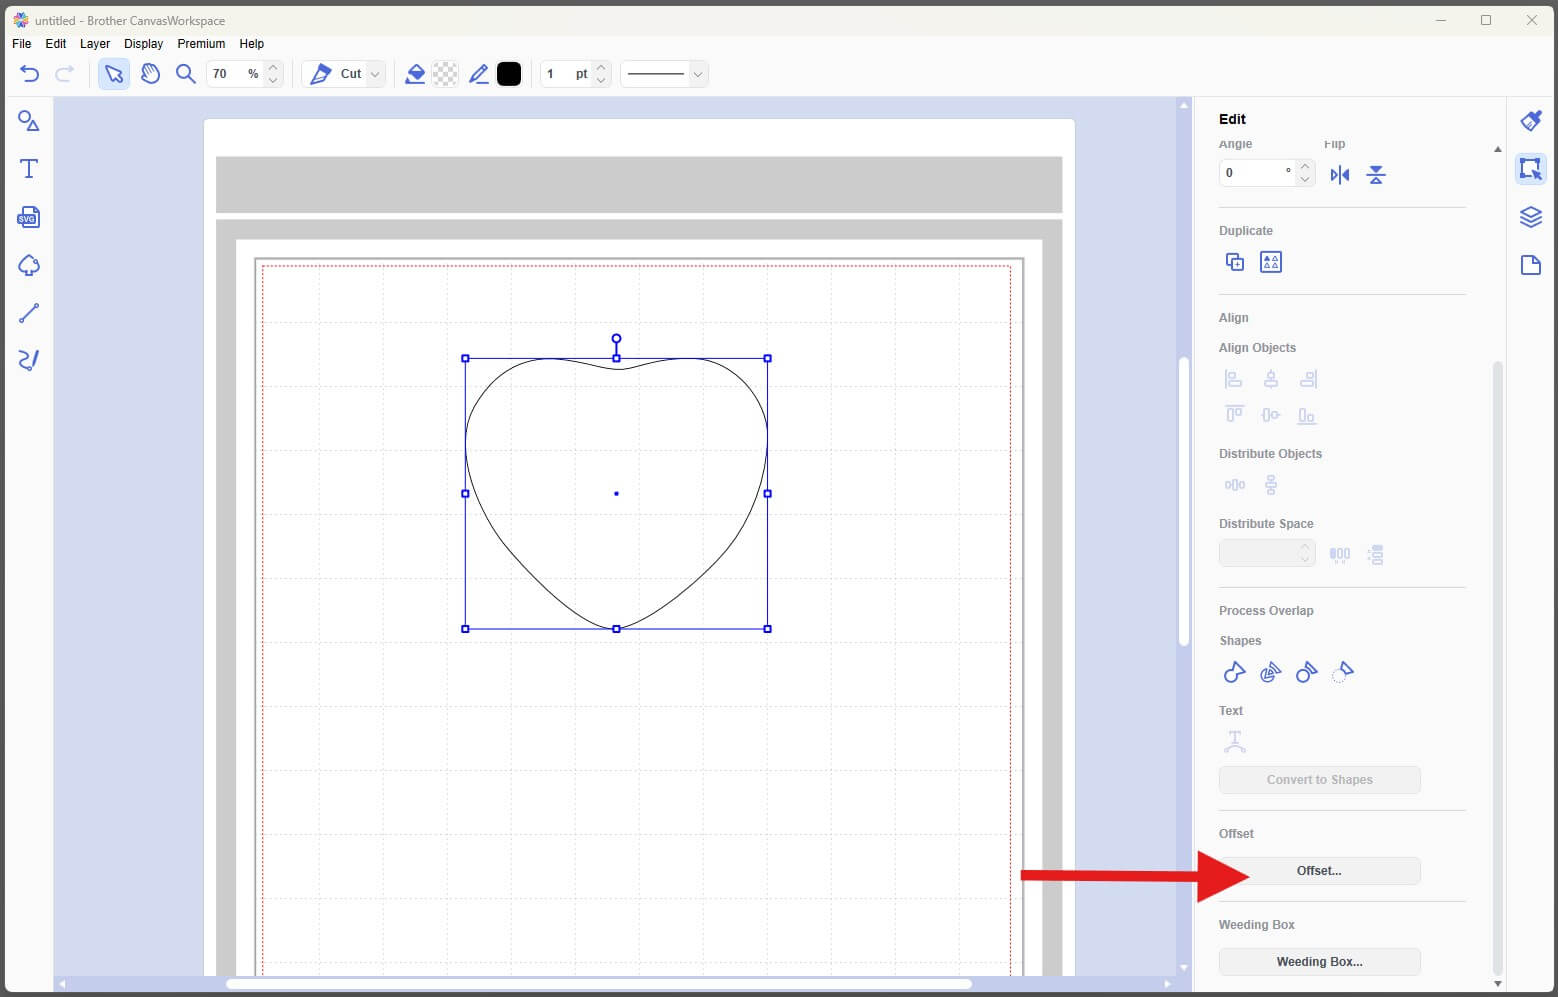Click the zoom percentage field

(x=235, y=74)
